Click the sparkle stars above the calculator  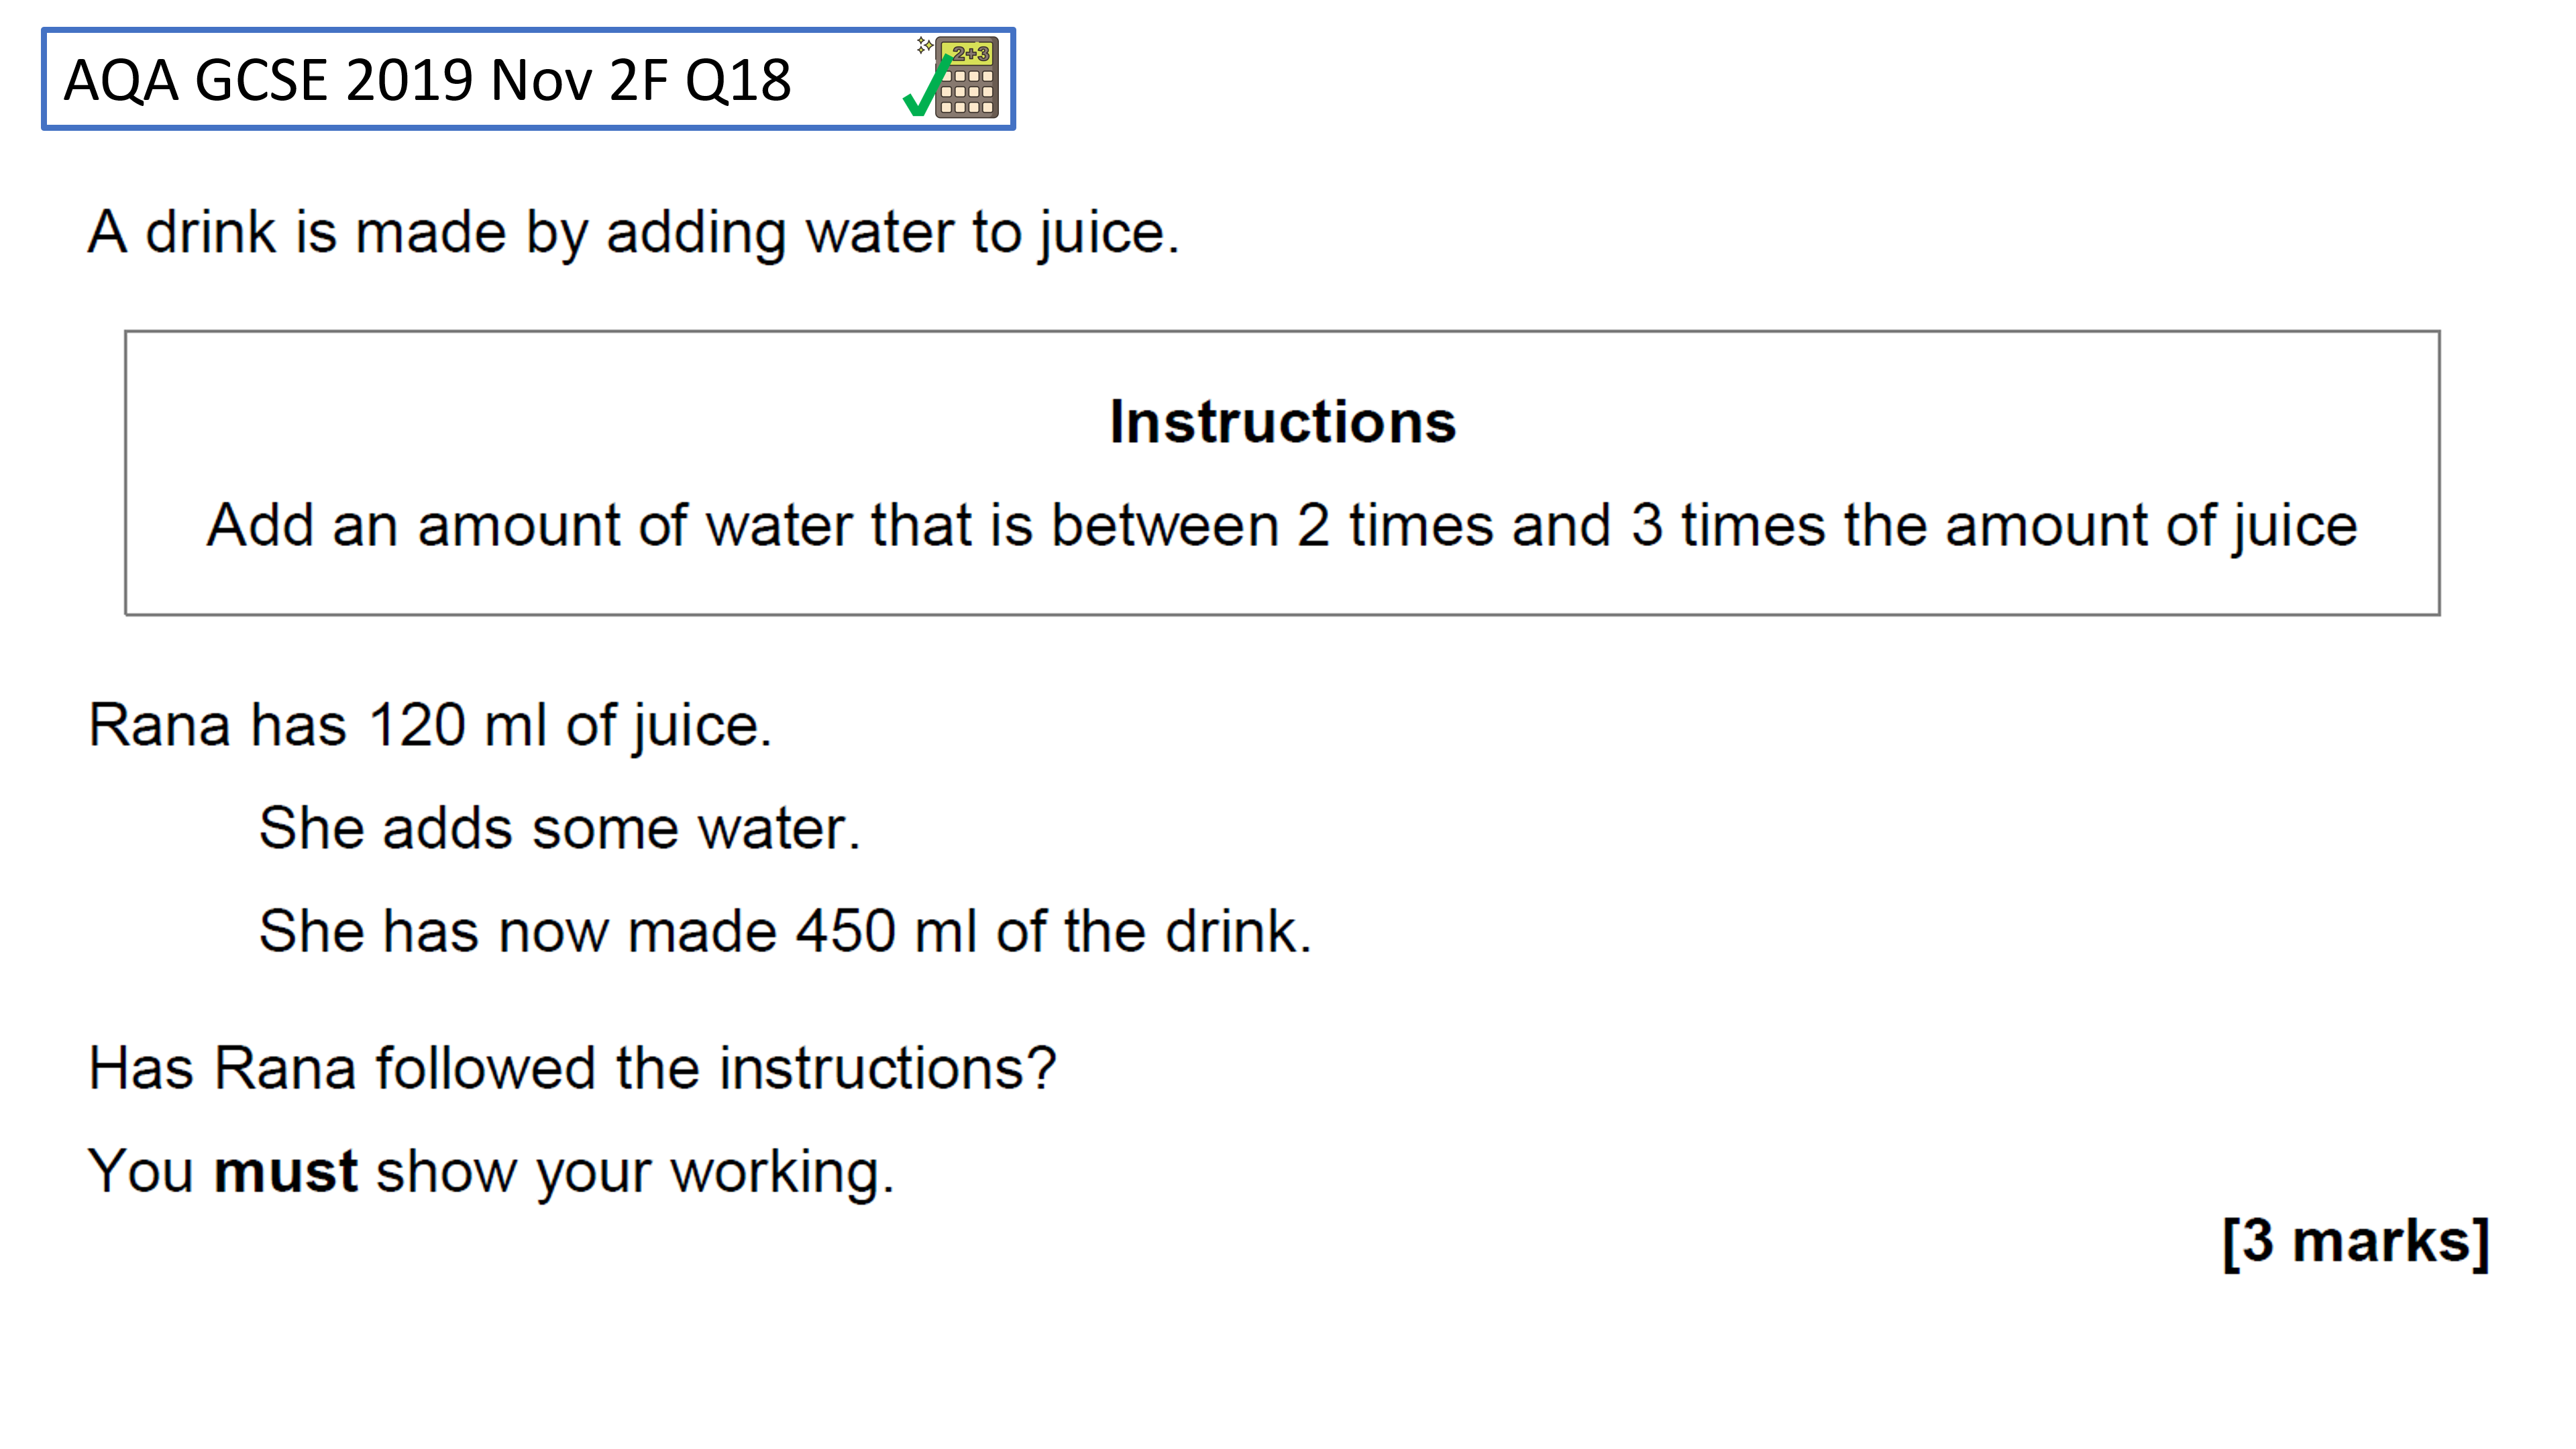pos(925,45)
